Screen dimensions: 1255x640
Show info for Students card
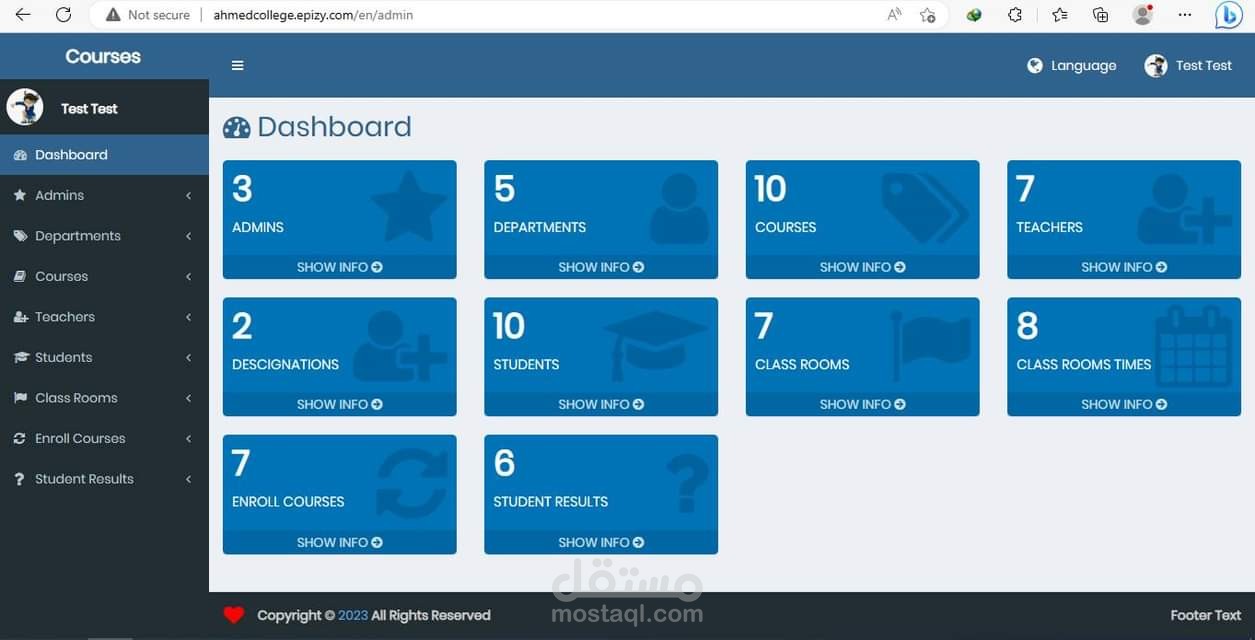(601, 404)
